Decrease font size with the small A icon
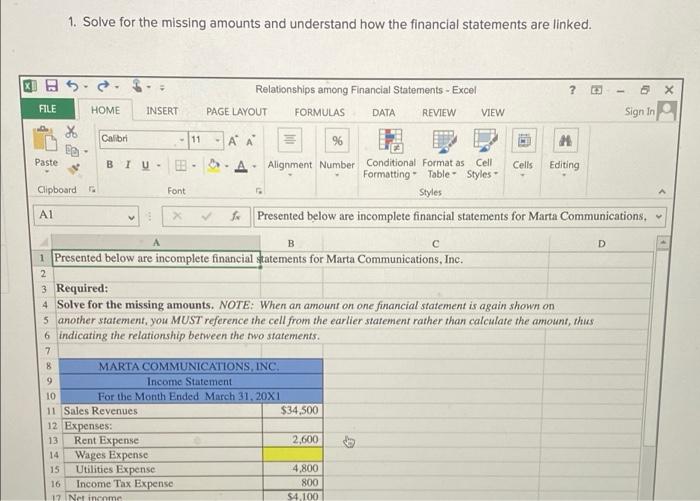 250,141
